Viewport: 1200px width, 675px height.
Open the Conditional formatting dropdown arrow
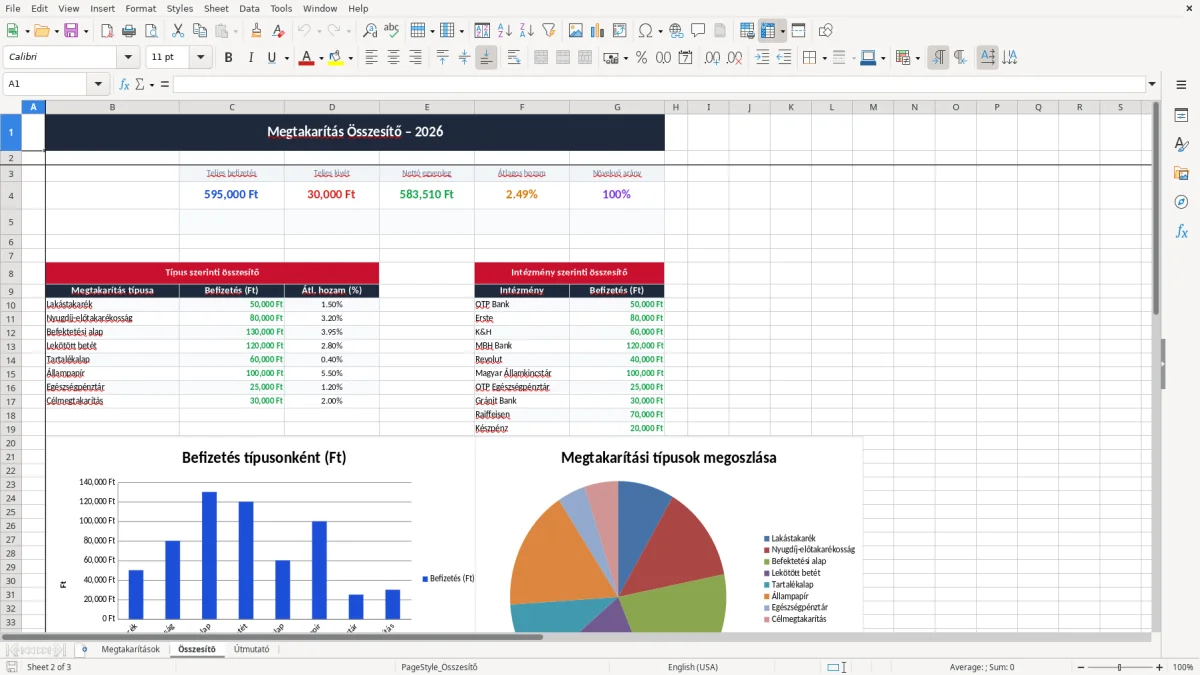[917, 58]
